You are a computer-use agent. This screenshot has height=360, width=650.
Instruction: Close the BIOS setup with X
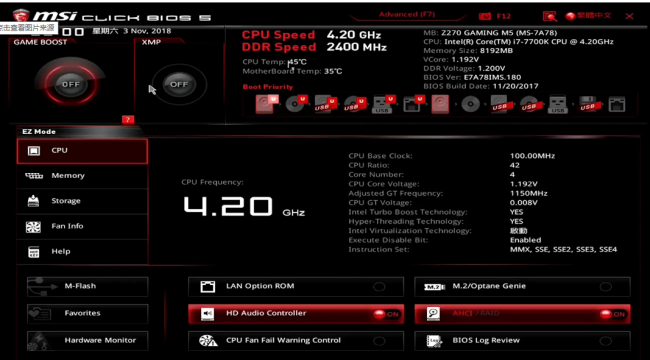pyautogui.click(x=629, y=17)
